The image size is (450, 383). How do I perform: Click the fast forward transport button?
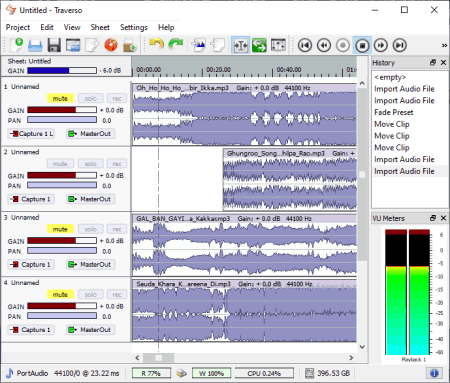click(x=381, y=45)
